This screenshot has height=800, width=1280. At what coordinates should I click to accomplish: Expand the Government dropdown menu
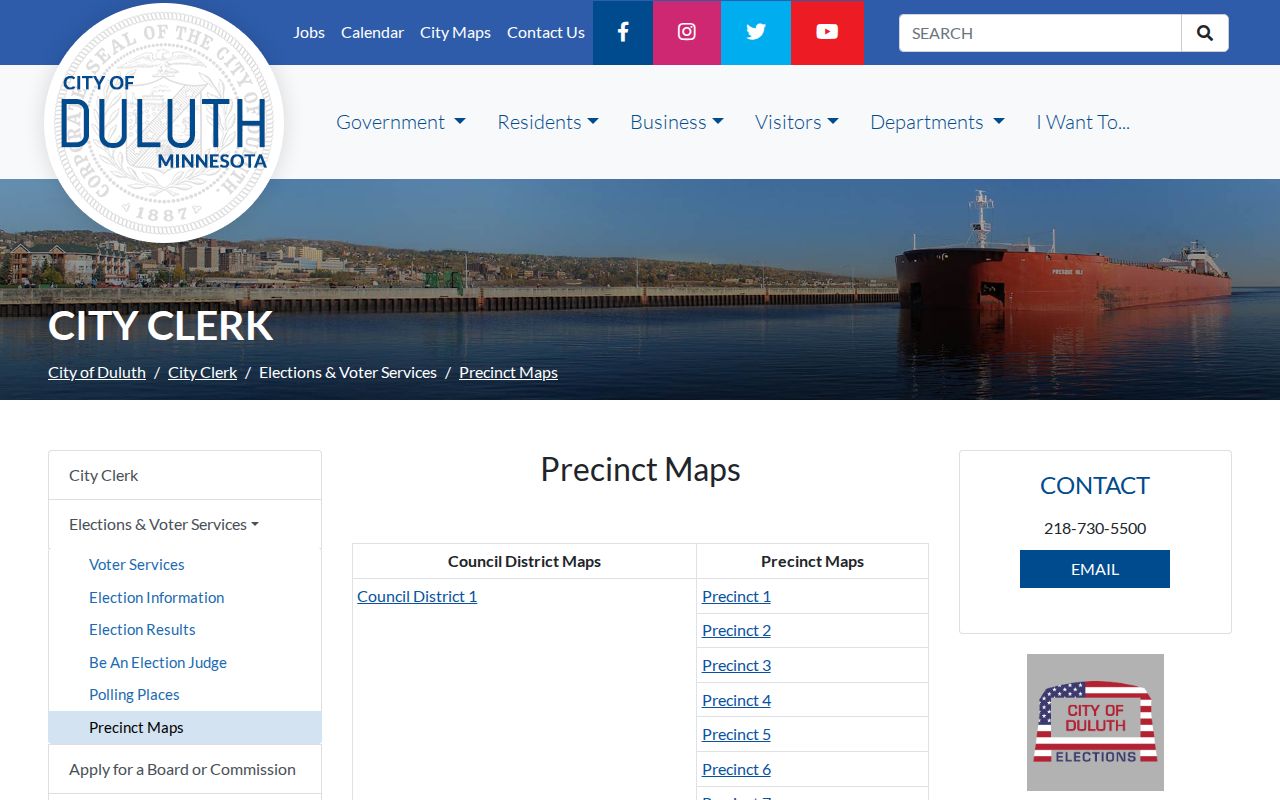click(x=401, y=122)
